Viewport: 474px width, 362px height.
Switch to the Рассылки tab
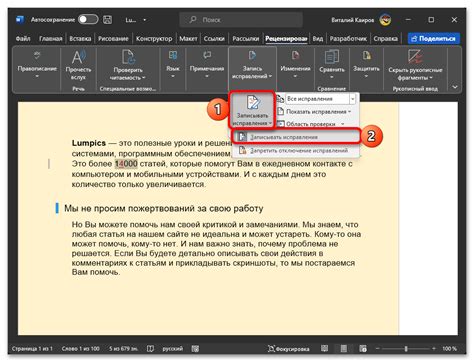246,39
